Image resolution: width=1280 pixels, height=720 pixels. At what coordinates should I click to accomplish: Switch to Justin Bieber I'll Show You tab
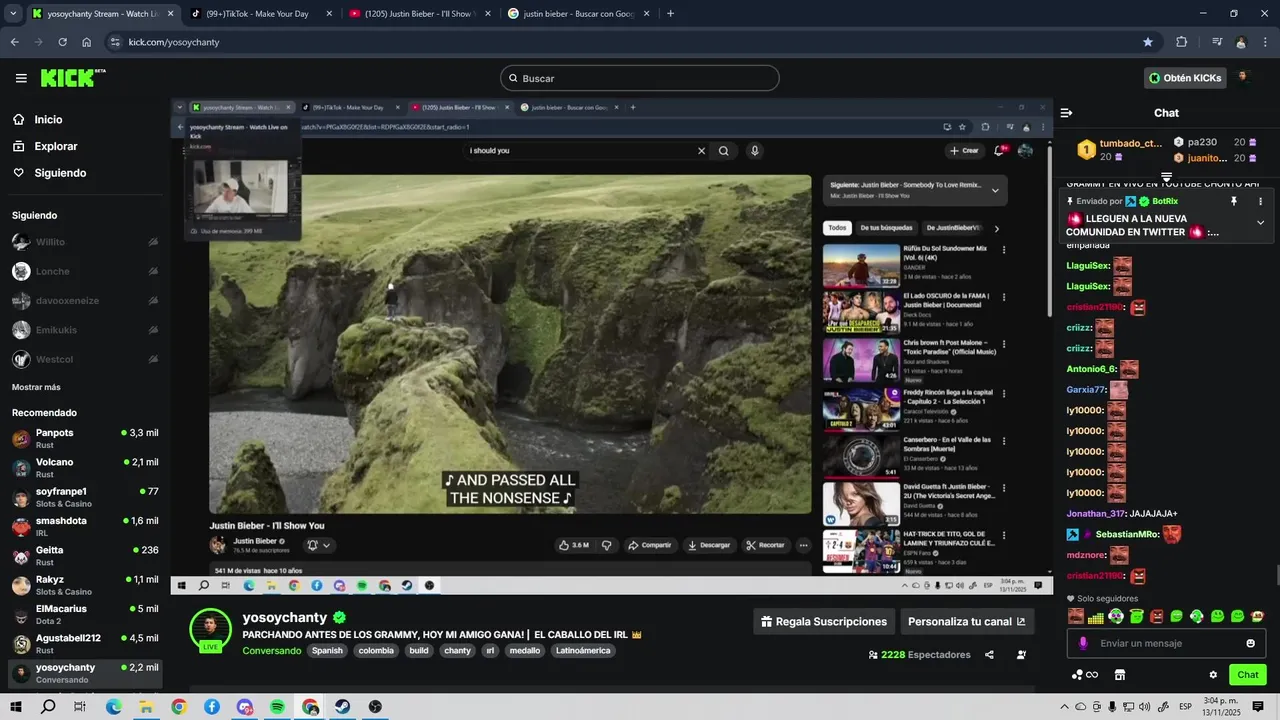[418, 14]
